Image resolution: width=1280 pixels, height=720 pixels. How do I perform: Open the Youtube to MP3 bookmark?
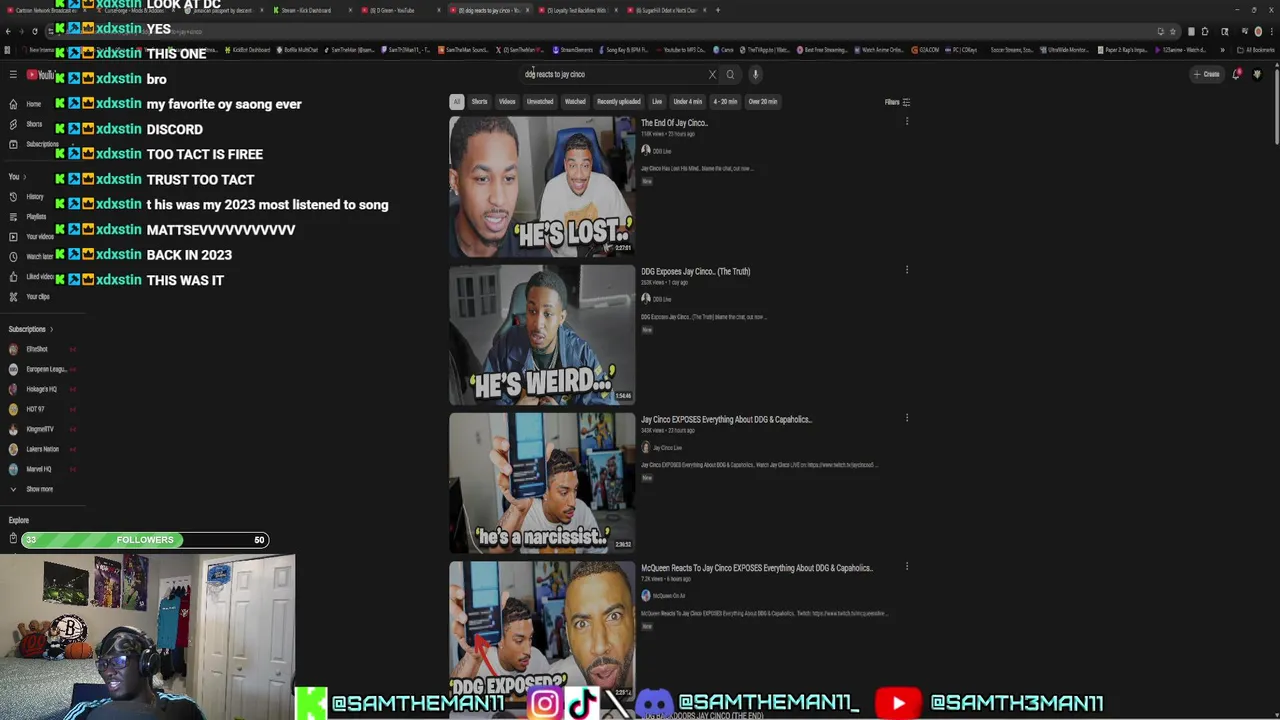(682, 49)
